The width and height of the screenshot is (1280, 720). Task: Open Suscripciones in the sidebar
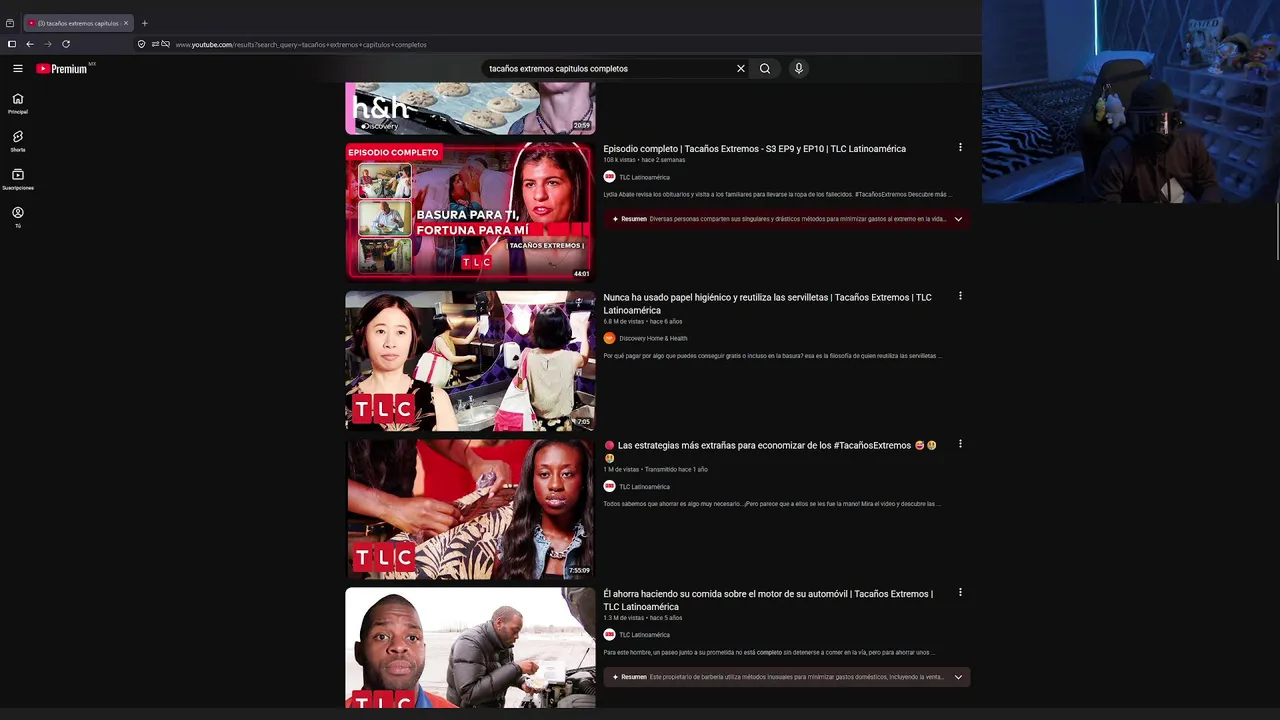tap(18, 179)
